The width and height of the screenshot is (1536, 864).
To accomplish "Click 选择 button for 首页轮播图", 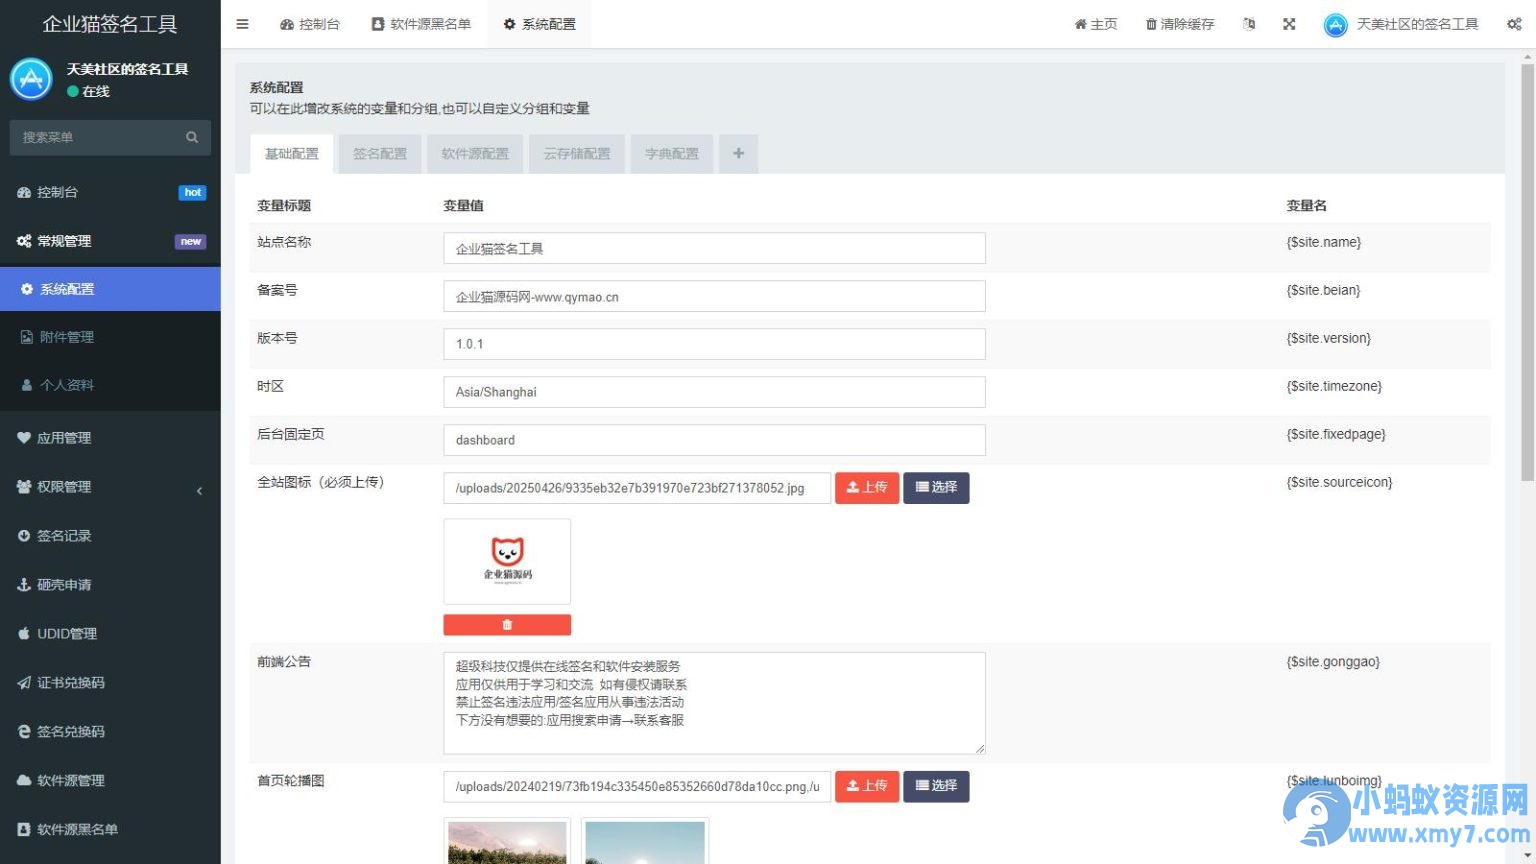I will [936, 786].
